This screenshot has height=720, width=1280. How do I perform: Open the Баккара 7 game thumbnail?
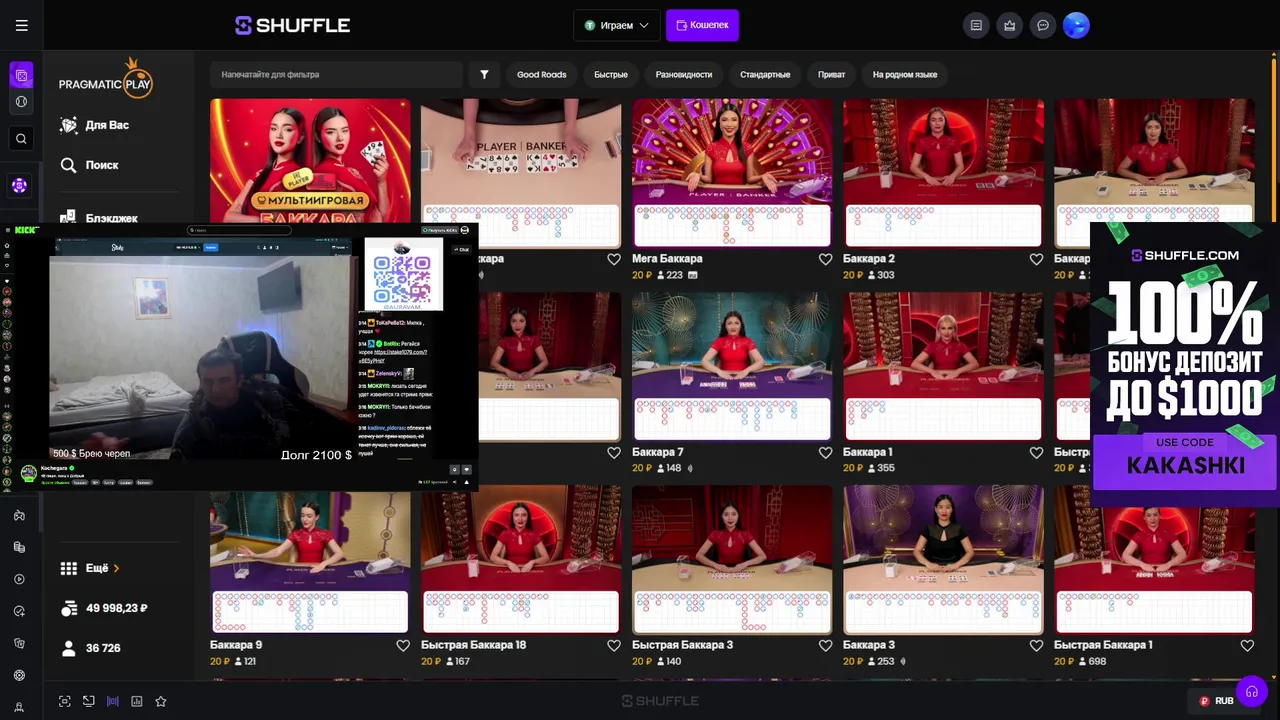(x=732, y=366)
